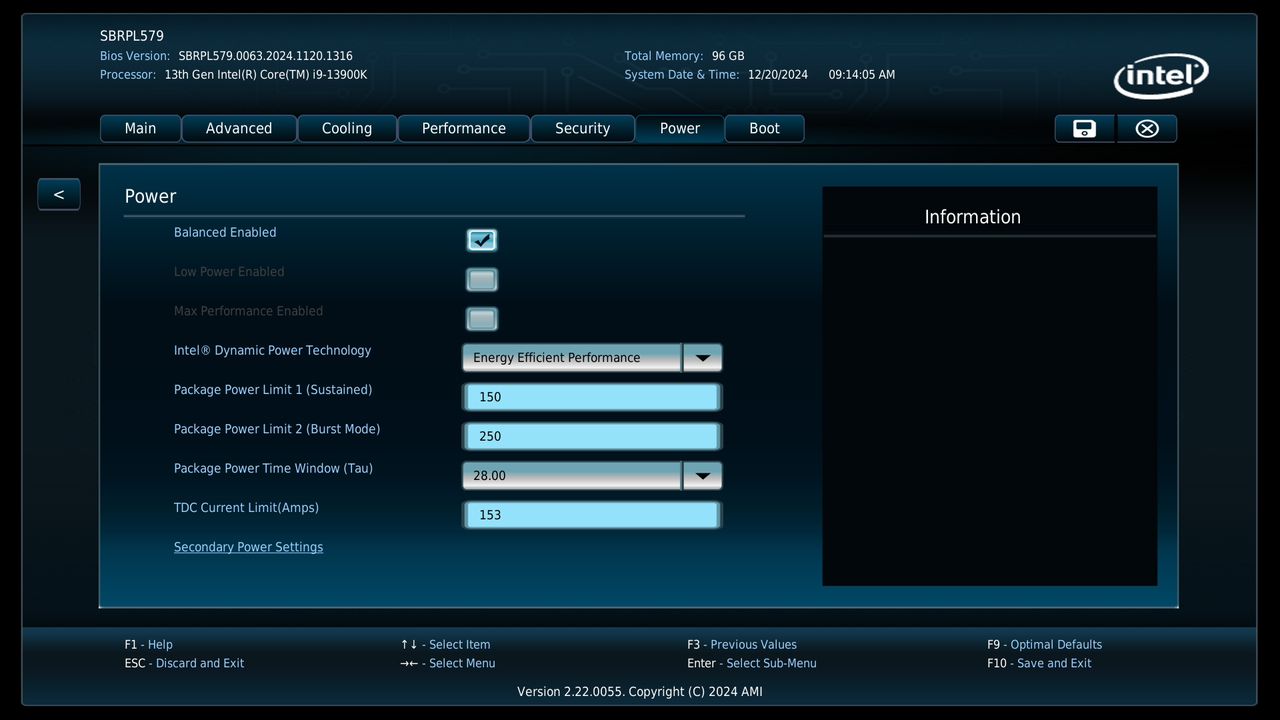
Task: Click the Version 2.22.0055 copyright text
Action: [640, 692]
